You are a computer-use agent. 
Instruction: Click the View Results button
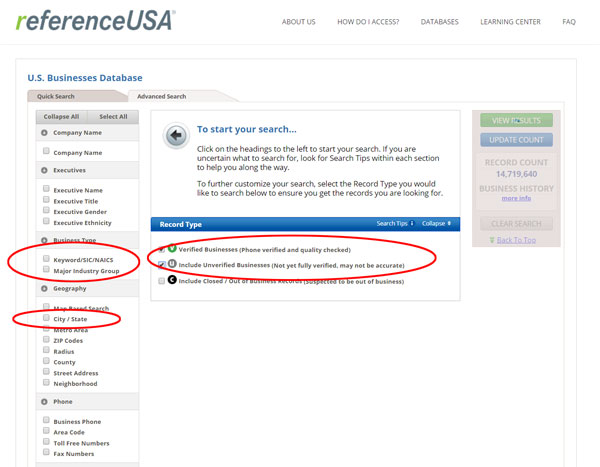point(516,121)
